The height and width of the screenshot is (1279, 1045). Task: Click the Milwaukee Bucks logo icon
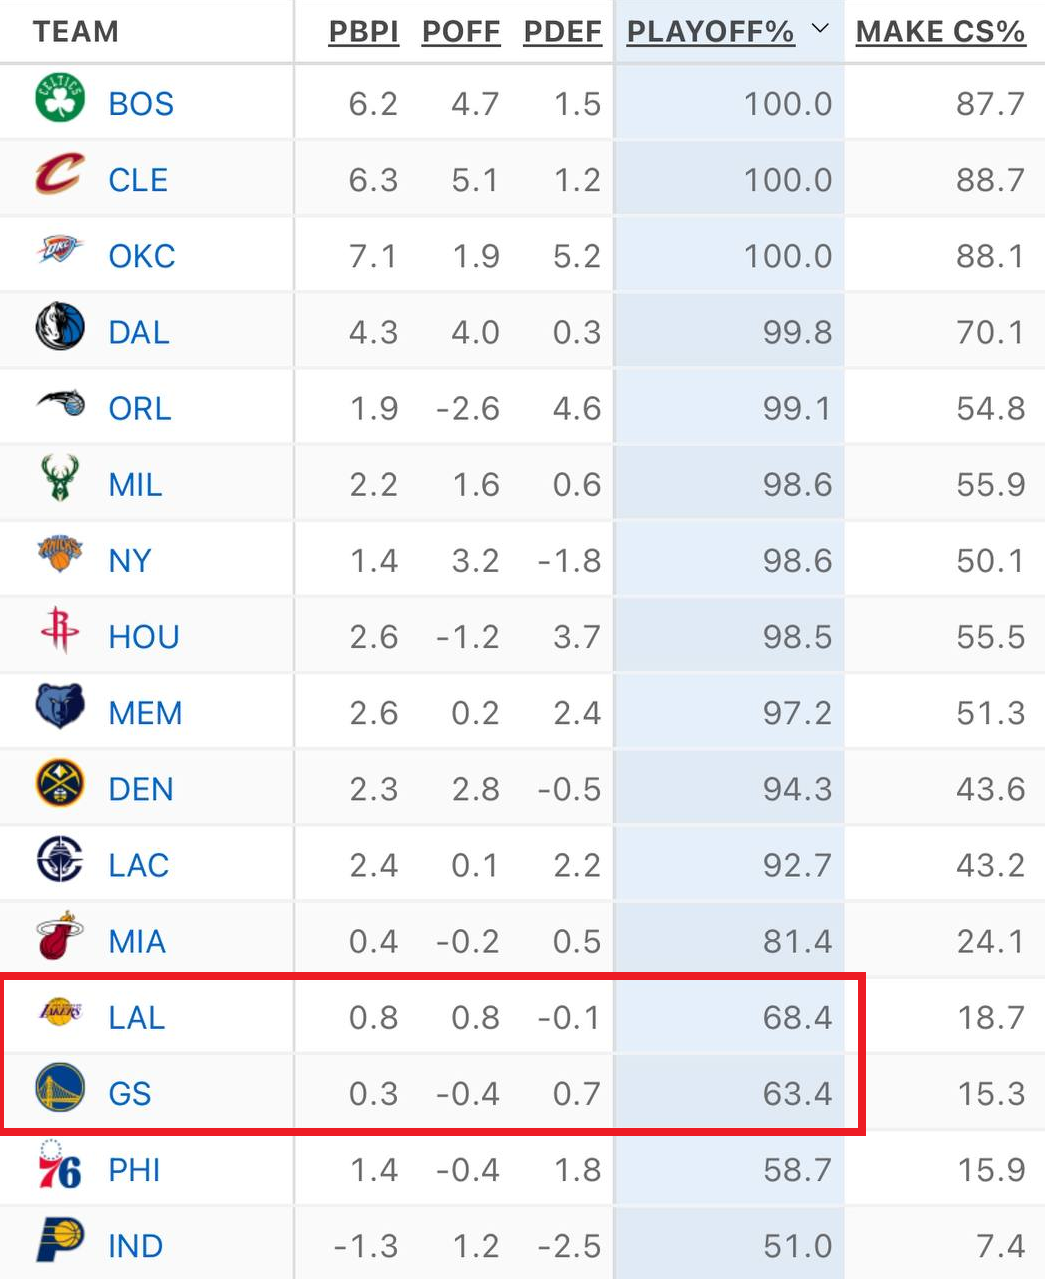[x=60, y=478]
